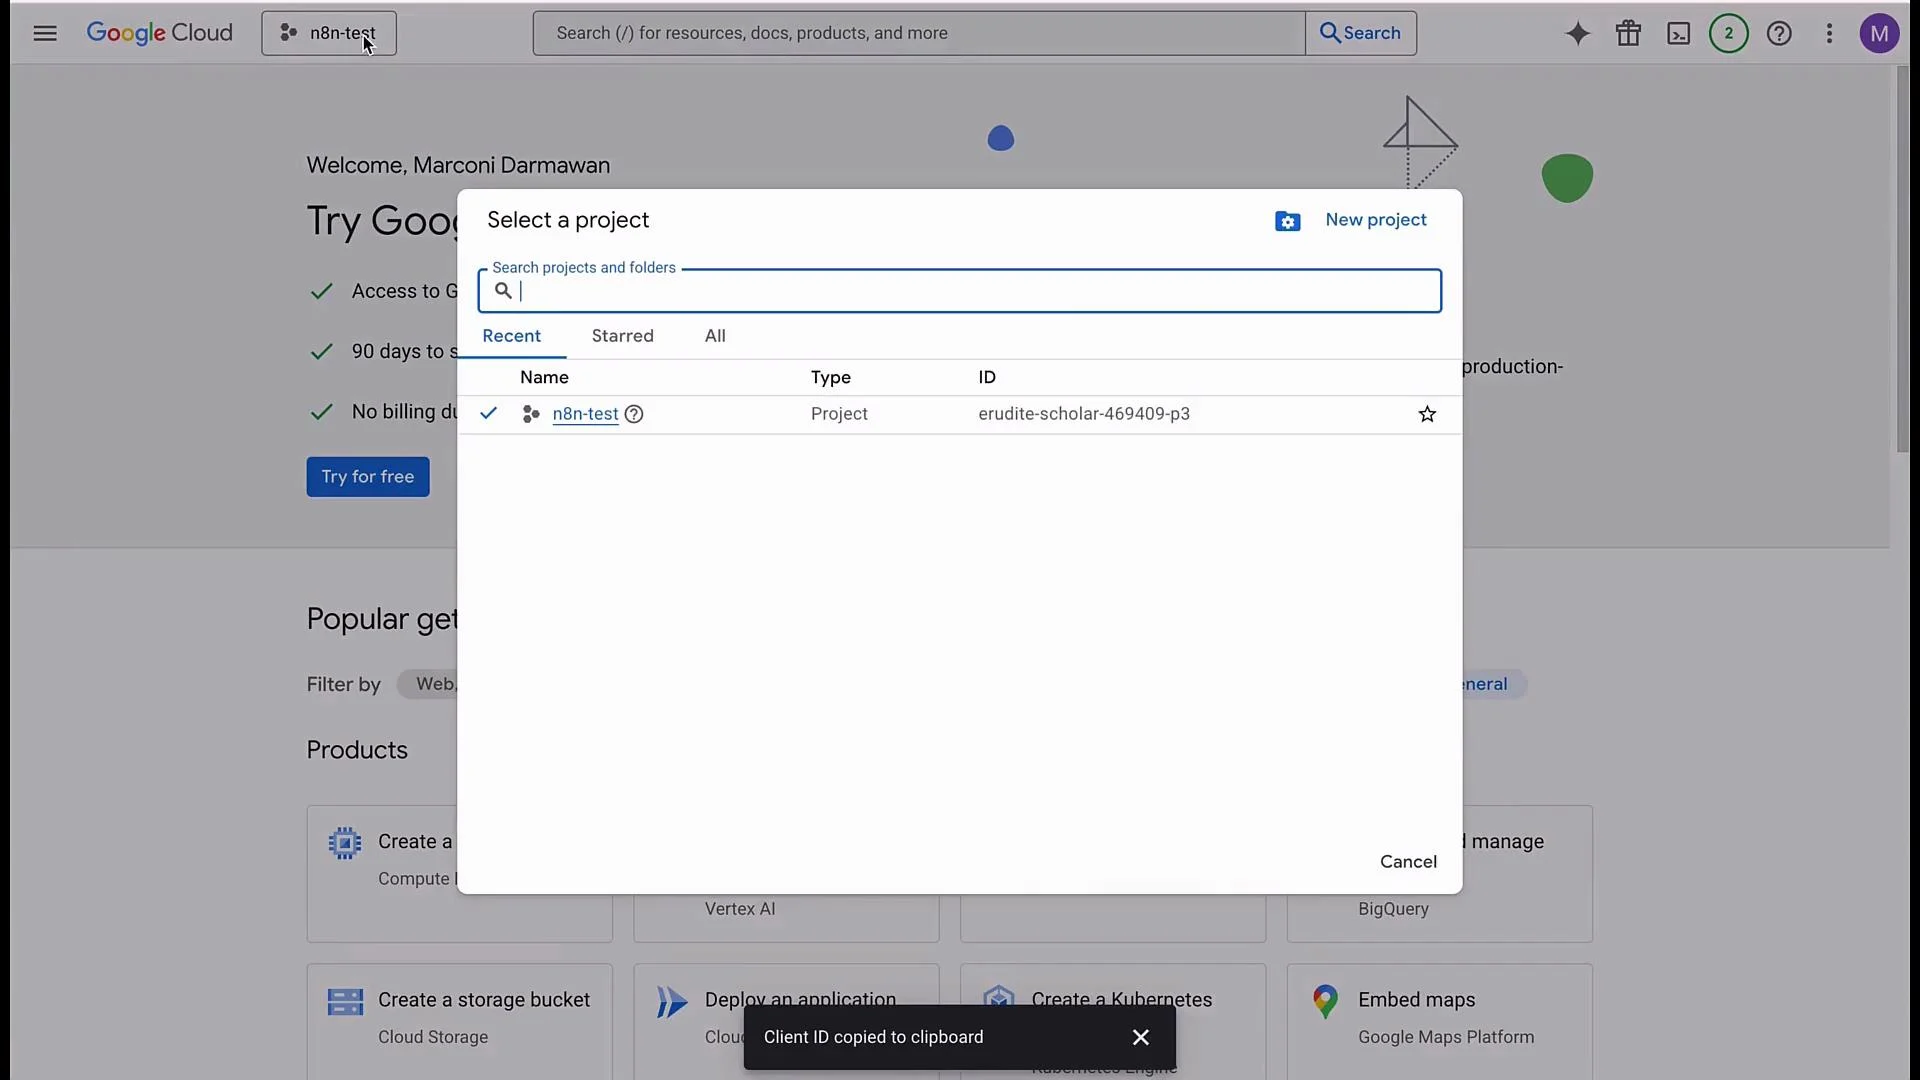1920x1080 pixels.
Task: Click the magnifier icon in project search
Action: click(x=503, y=291)
